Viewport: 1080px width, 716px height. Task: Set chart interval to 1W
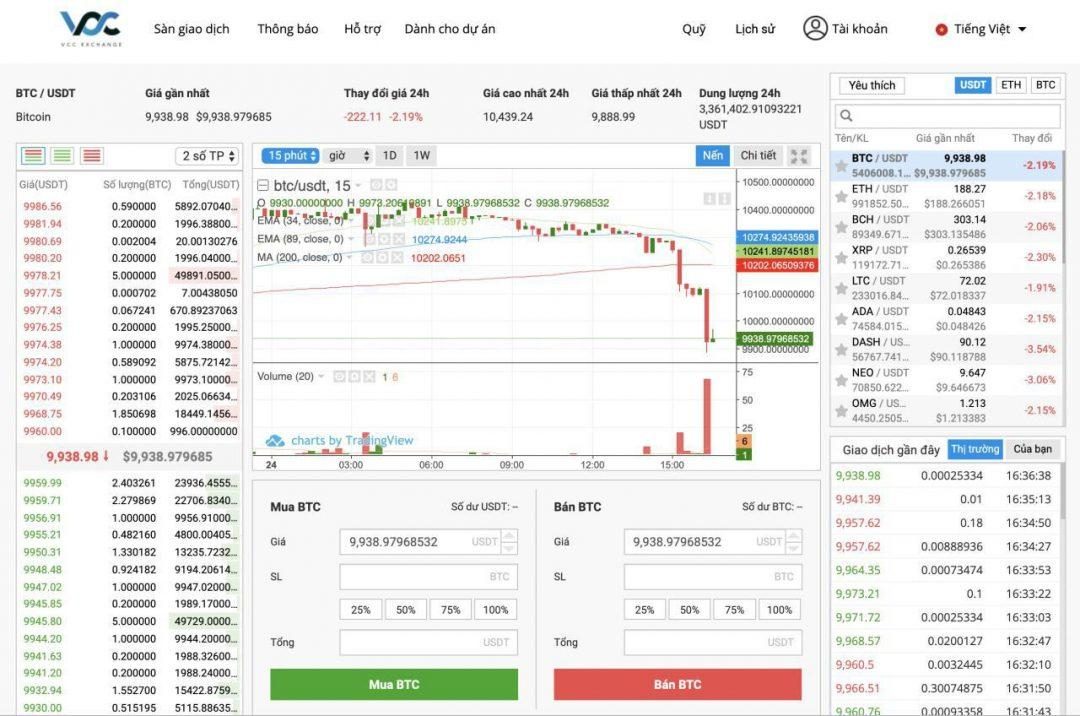[422, 156]
